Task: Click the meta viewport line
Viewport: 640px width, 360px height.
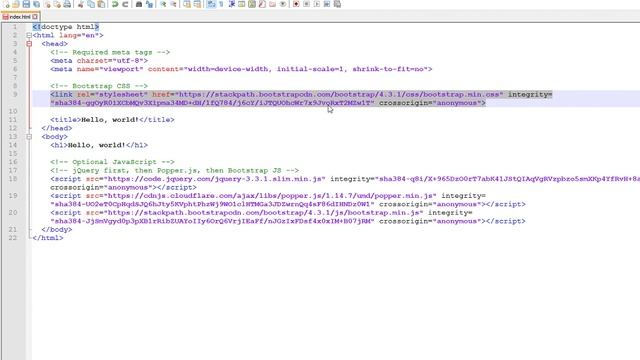Action: click(241, 69)
